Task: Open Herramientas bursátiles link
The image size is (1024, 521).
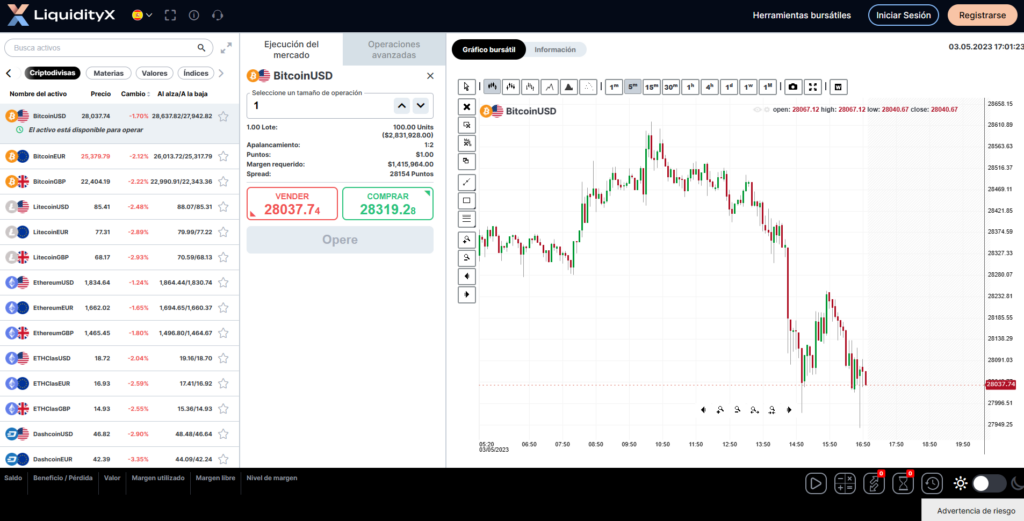Action: tap(802, 15)
